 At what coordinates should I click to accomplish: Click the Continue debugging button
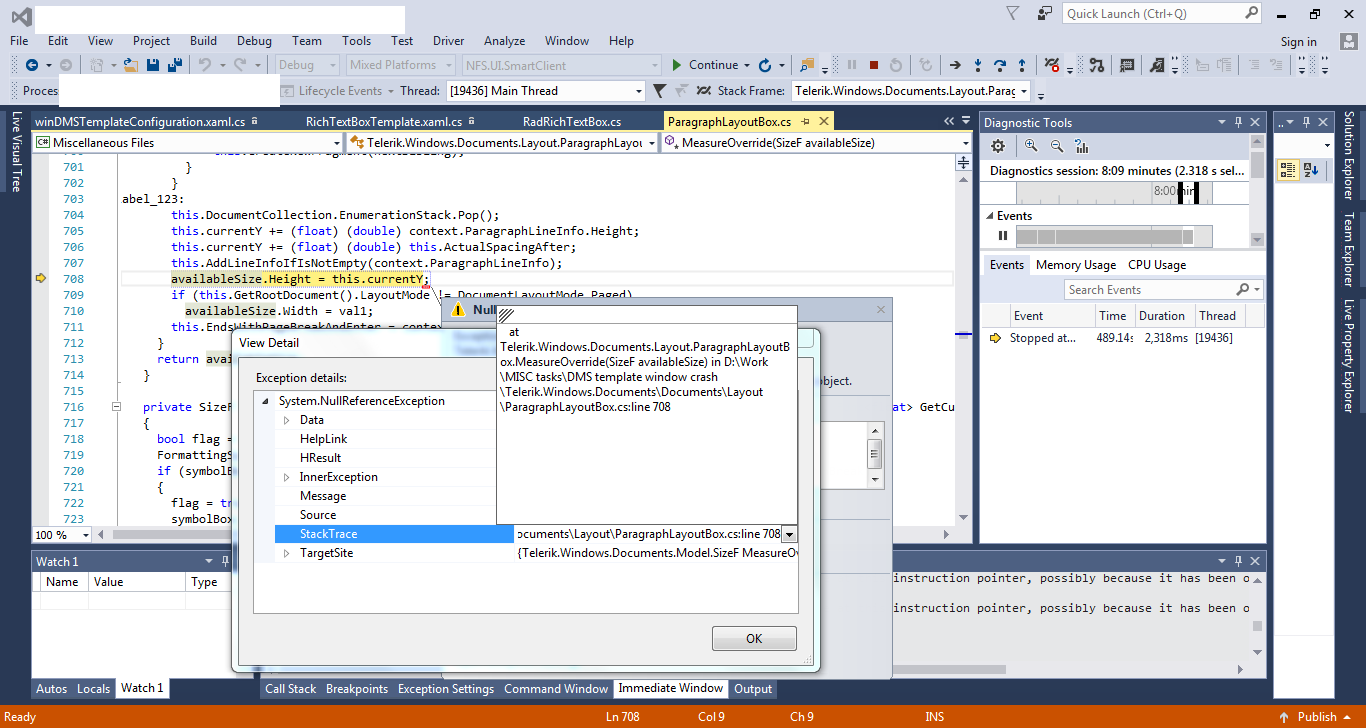pos(704,65)
